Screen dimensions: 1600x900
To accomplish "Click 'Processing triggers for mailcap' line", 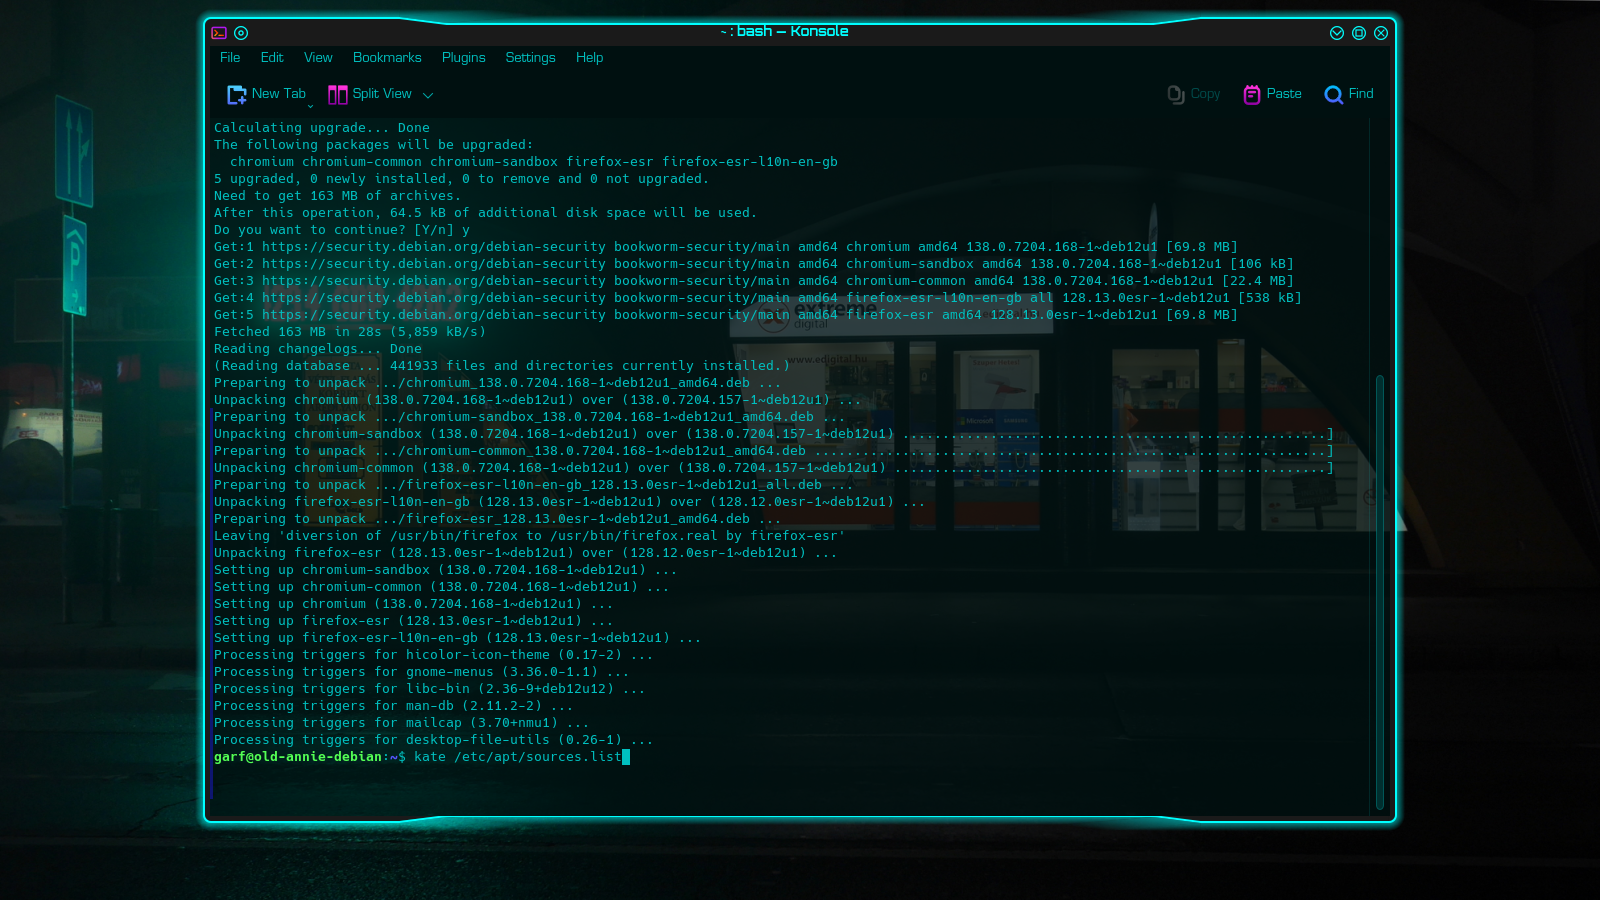I will 402,723.
